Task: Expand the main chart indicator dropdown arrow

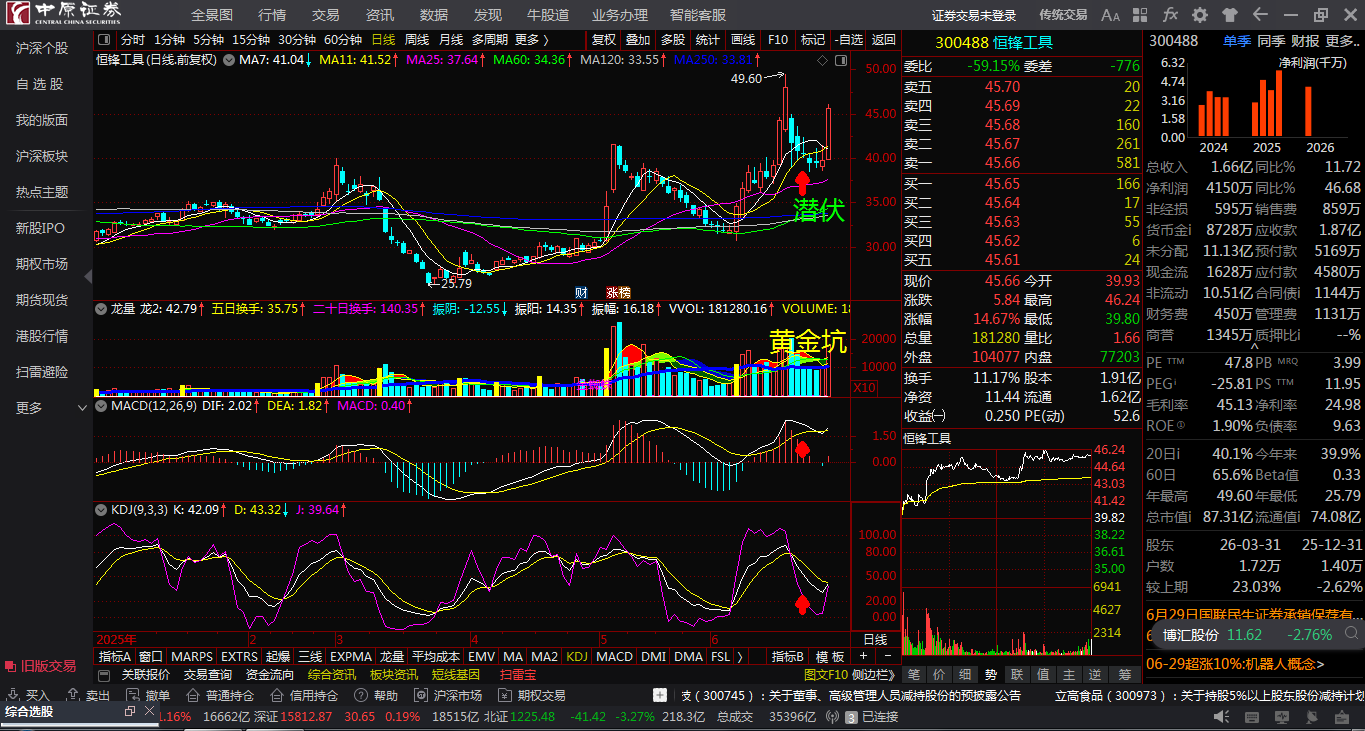Action: [227, 60]
